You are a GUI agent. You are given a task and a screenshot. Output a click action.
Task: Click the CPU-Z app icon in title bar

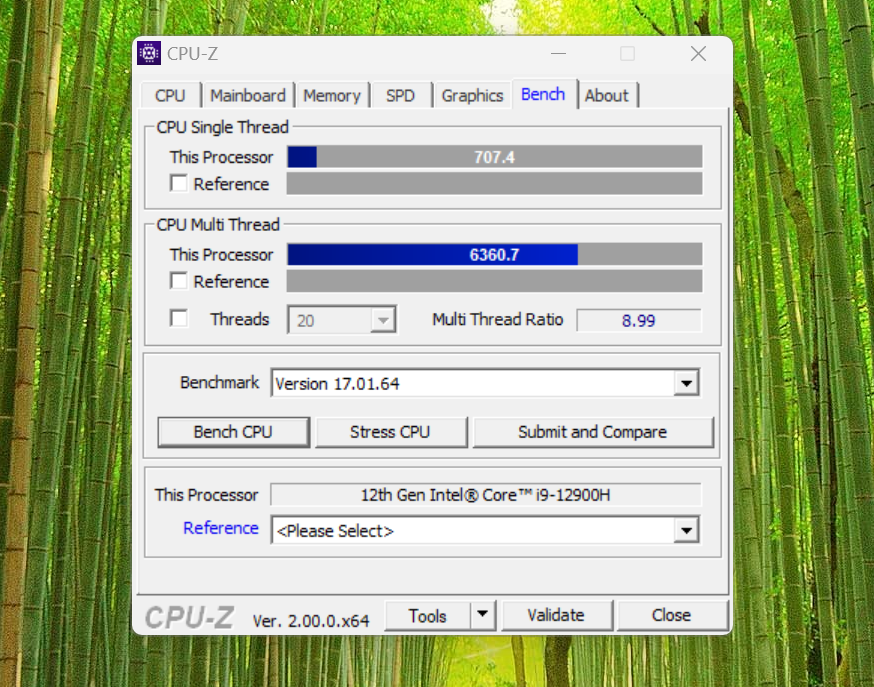(149, 53)
